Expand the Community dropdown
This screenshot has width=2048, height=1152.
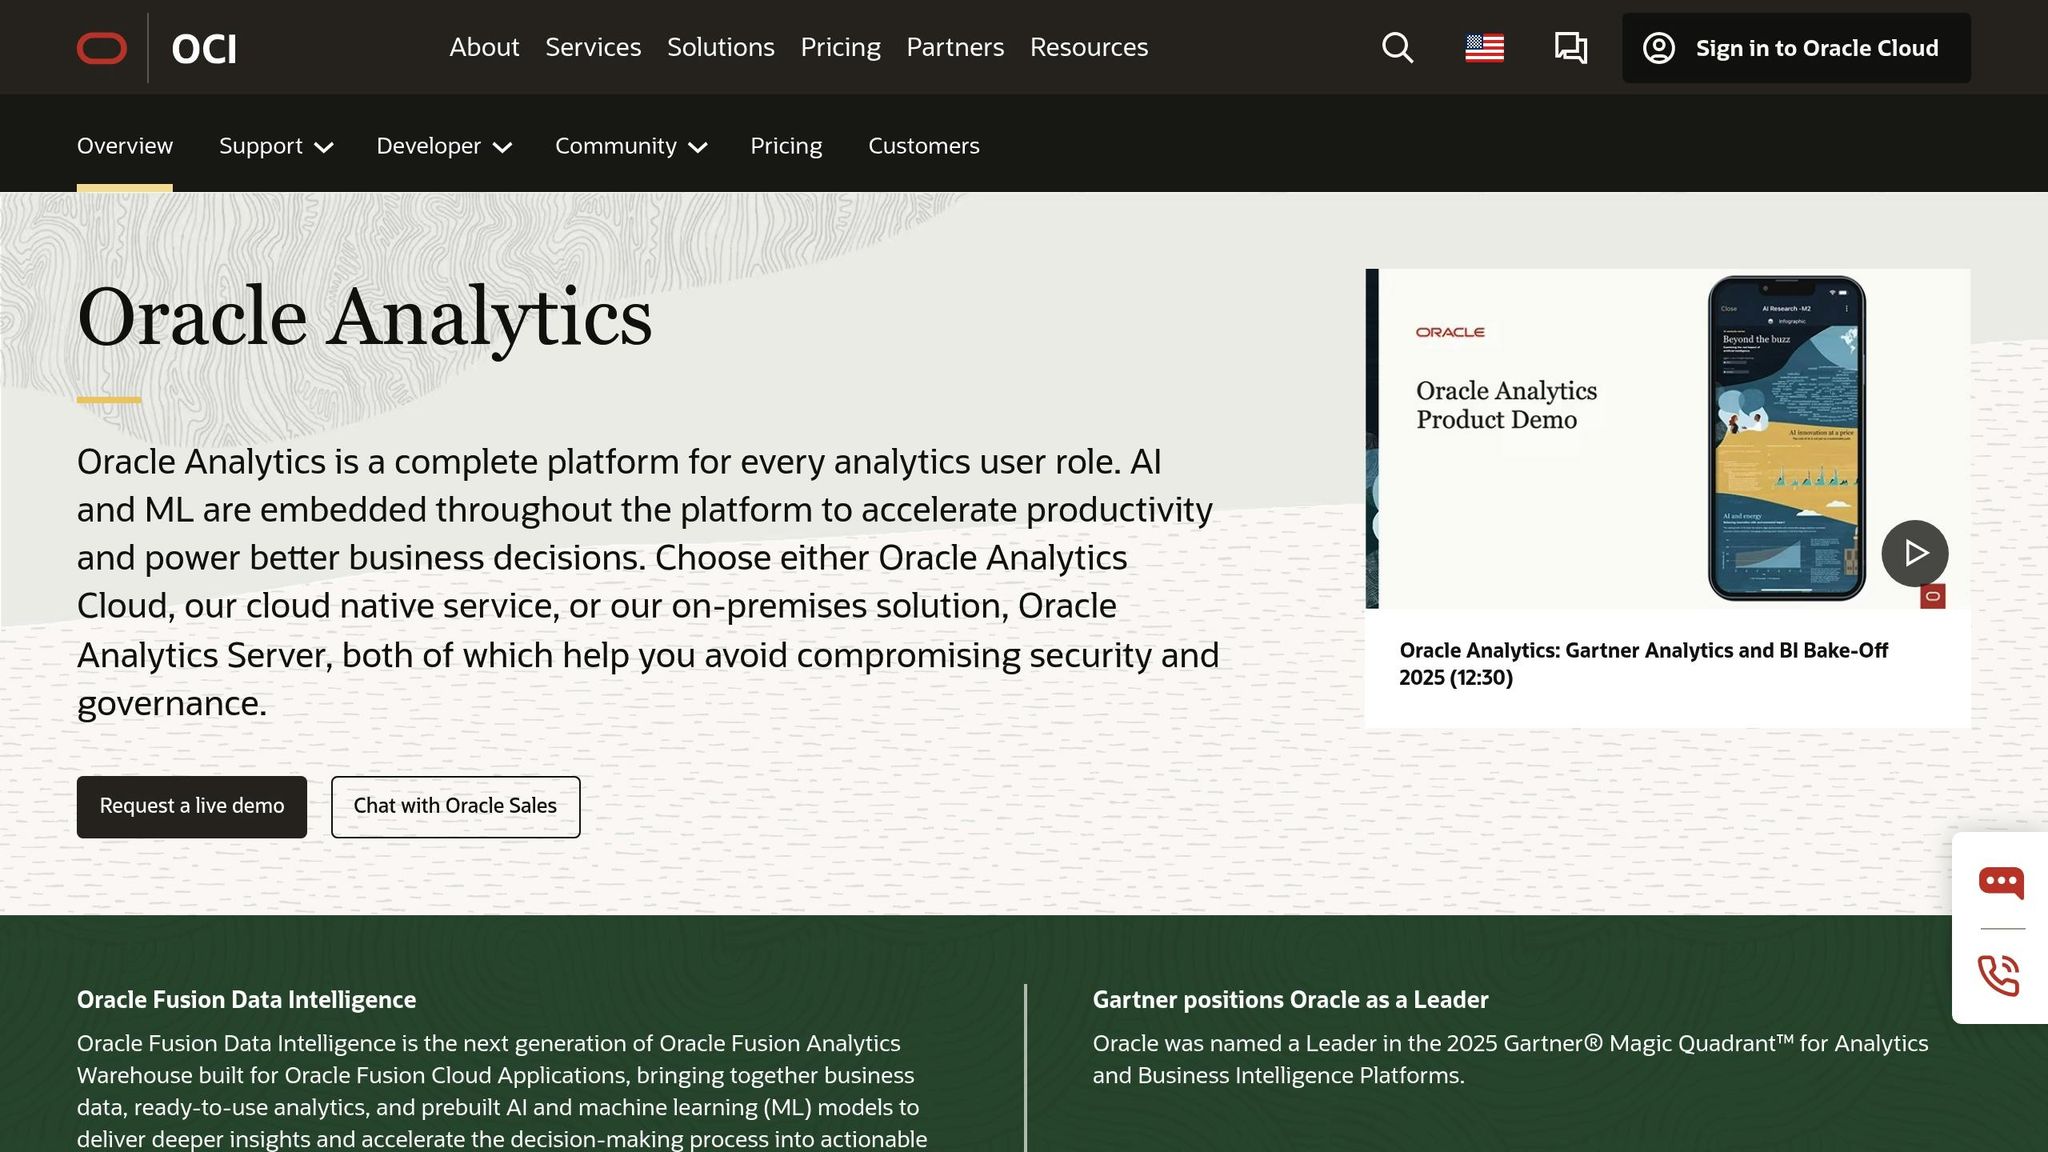pos(630,146)
